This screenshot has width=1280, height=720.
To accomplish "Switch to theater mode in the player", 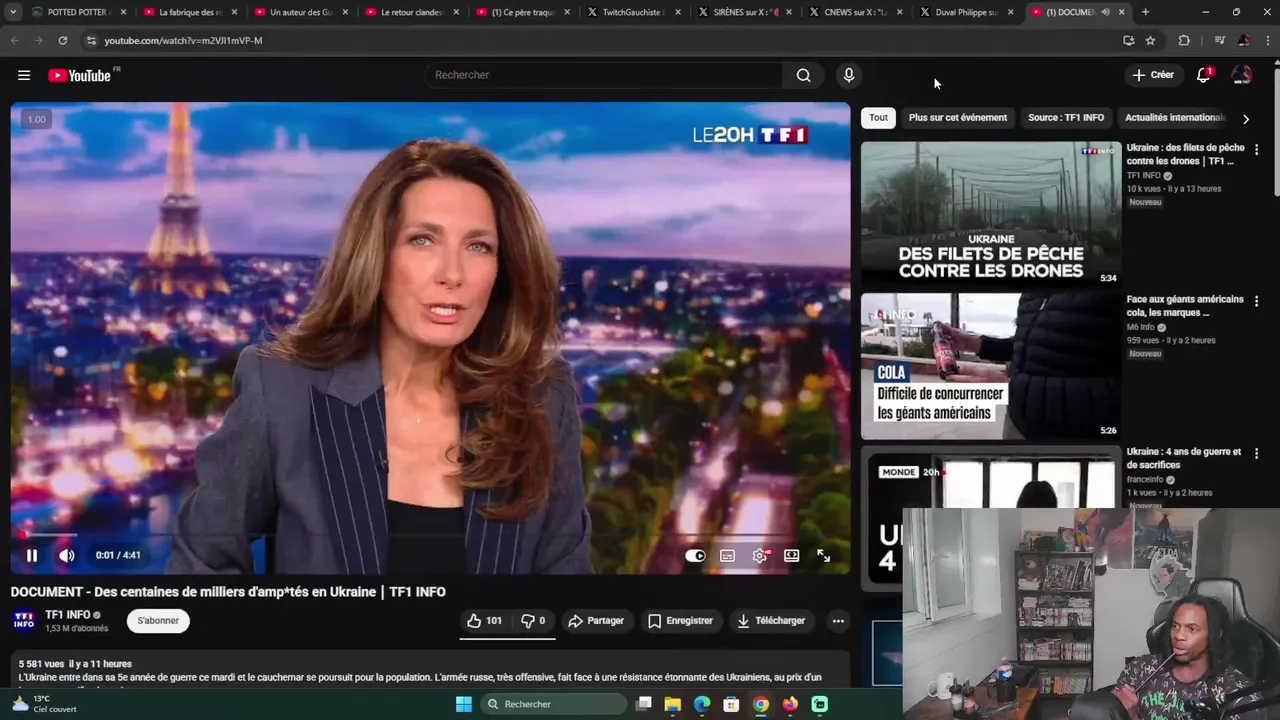I will point(791,556).
